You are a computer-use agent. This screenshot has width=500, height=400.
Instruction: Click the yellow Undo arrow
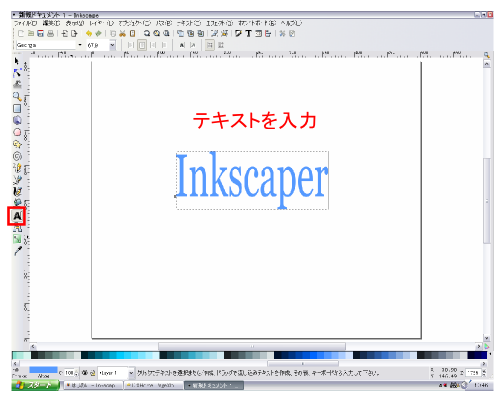[89, 33]
